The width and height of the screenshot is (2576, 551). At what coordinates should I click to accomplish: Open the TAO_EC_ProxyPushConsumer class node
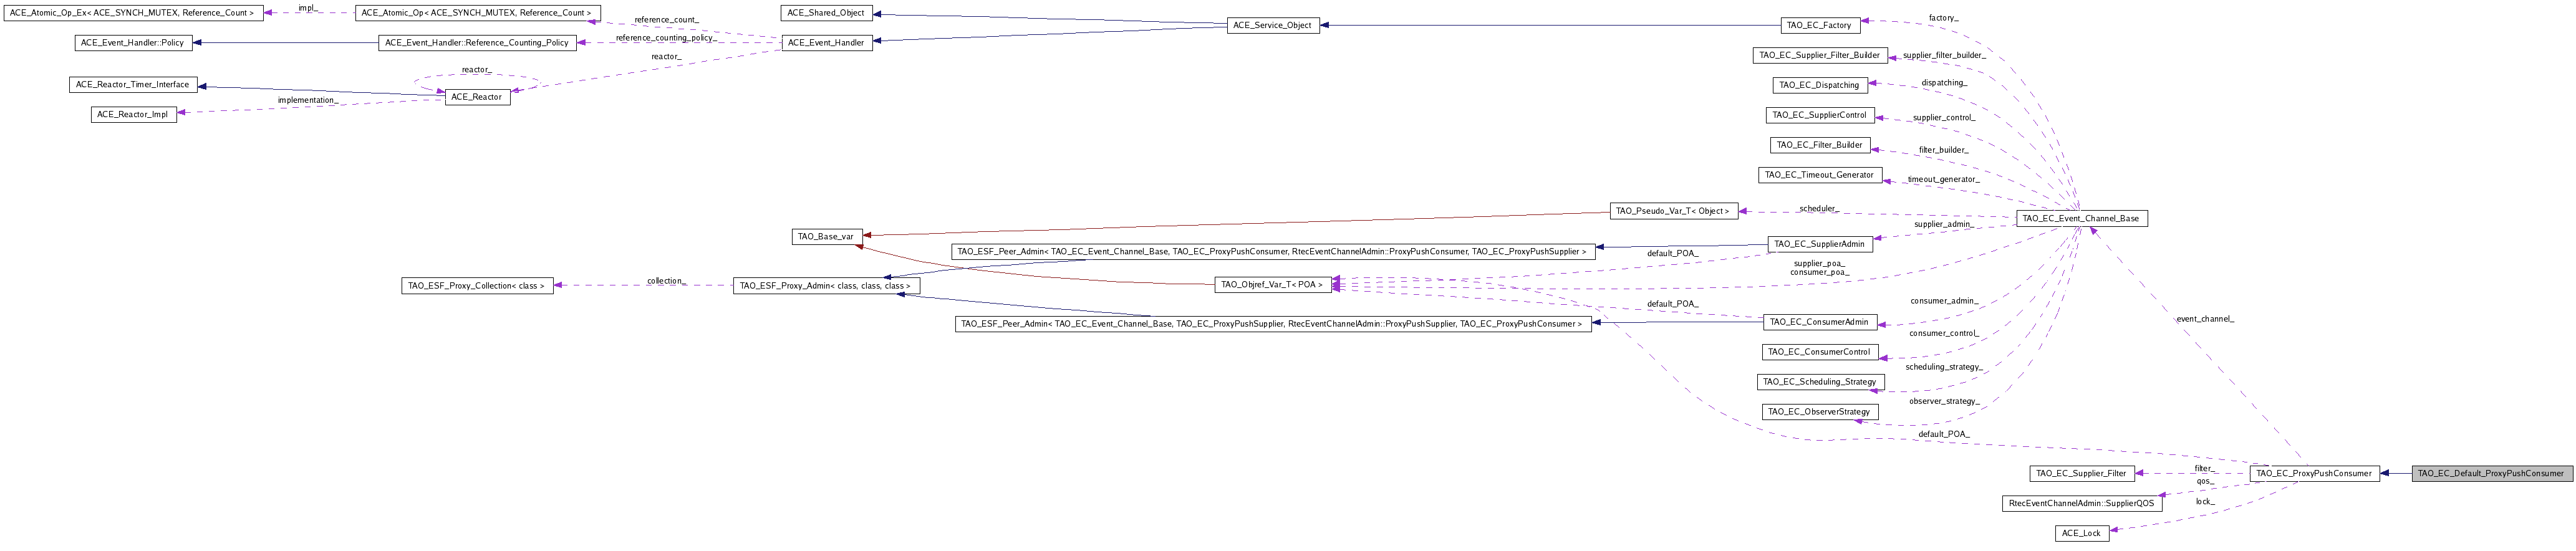coord(2314,473)
